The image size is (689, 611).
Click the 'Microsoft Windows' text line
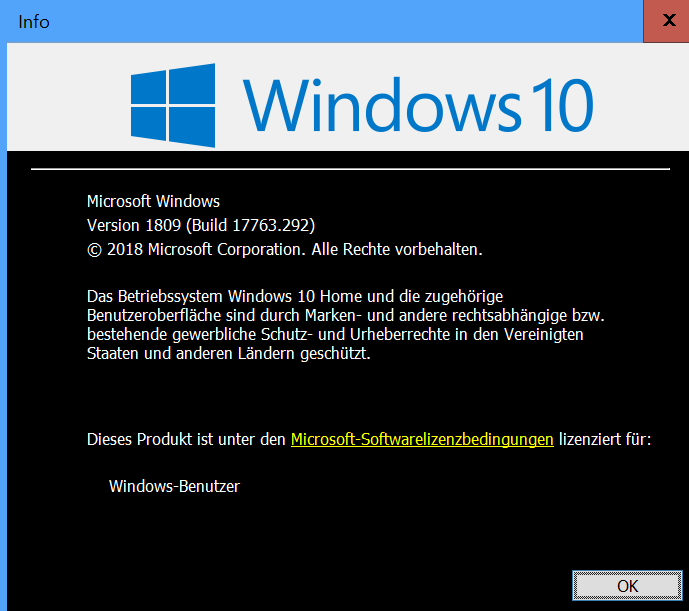pos(153,201)
